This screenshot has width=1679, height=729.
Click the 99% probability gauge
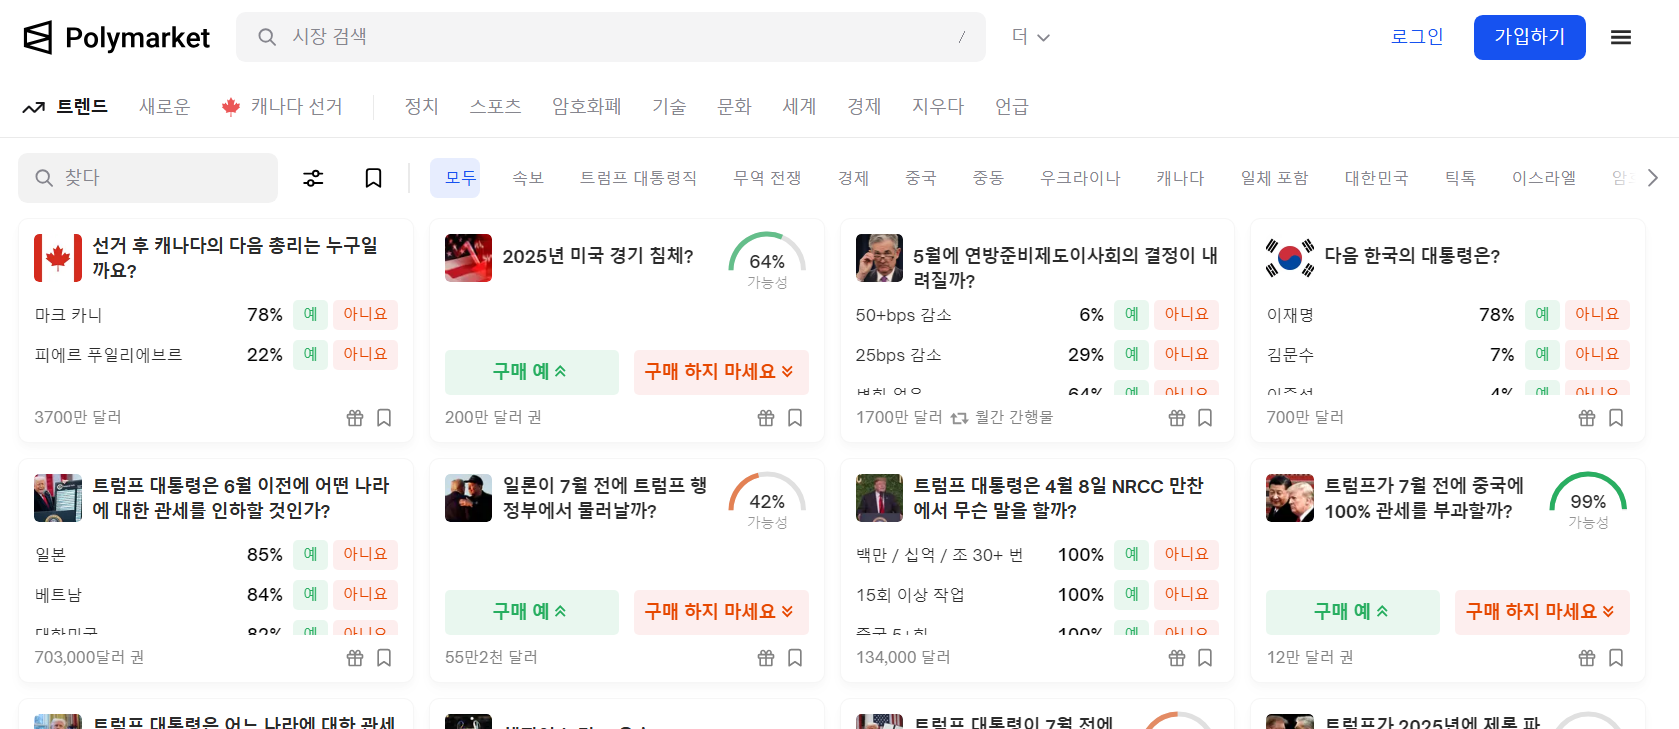(x=1588, y=502)
